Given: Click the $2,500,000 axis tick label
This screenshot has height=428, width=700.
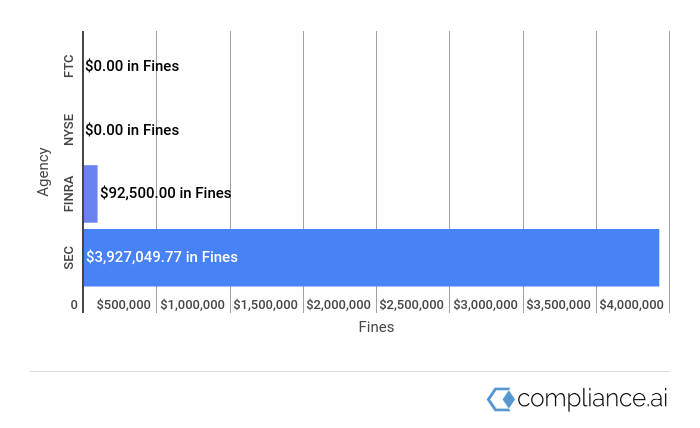Looking at the screenshot, I should (x=412, y=305).
